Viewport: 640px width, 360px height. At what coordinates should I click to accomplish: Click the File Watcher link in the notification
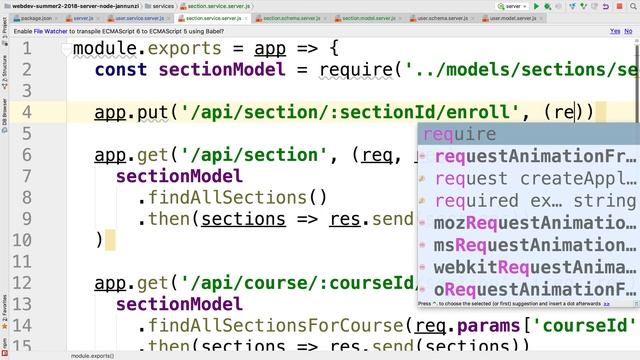pyautogui.click(x=51, y=31)
